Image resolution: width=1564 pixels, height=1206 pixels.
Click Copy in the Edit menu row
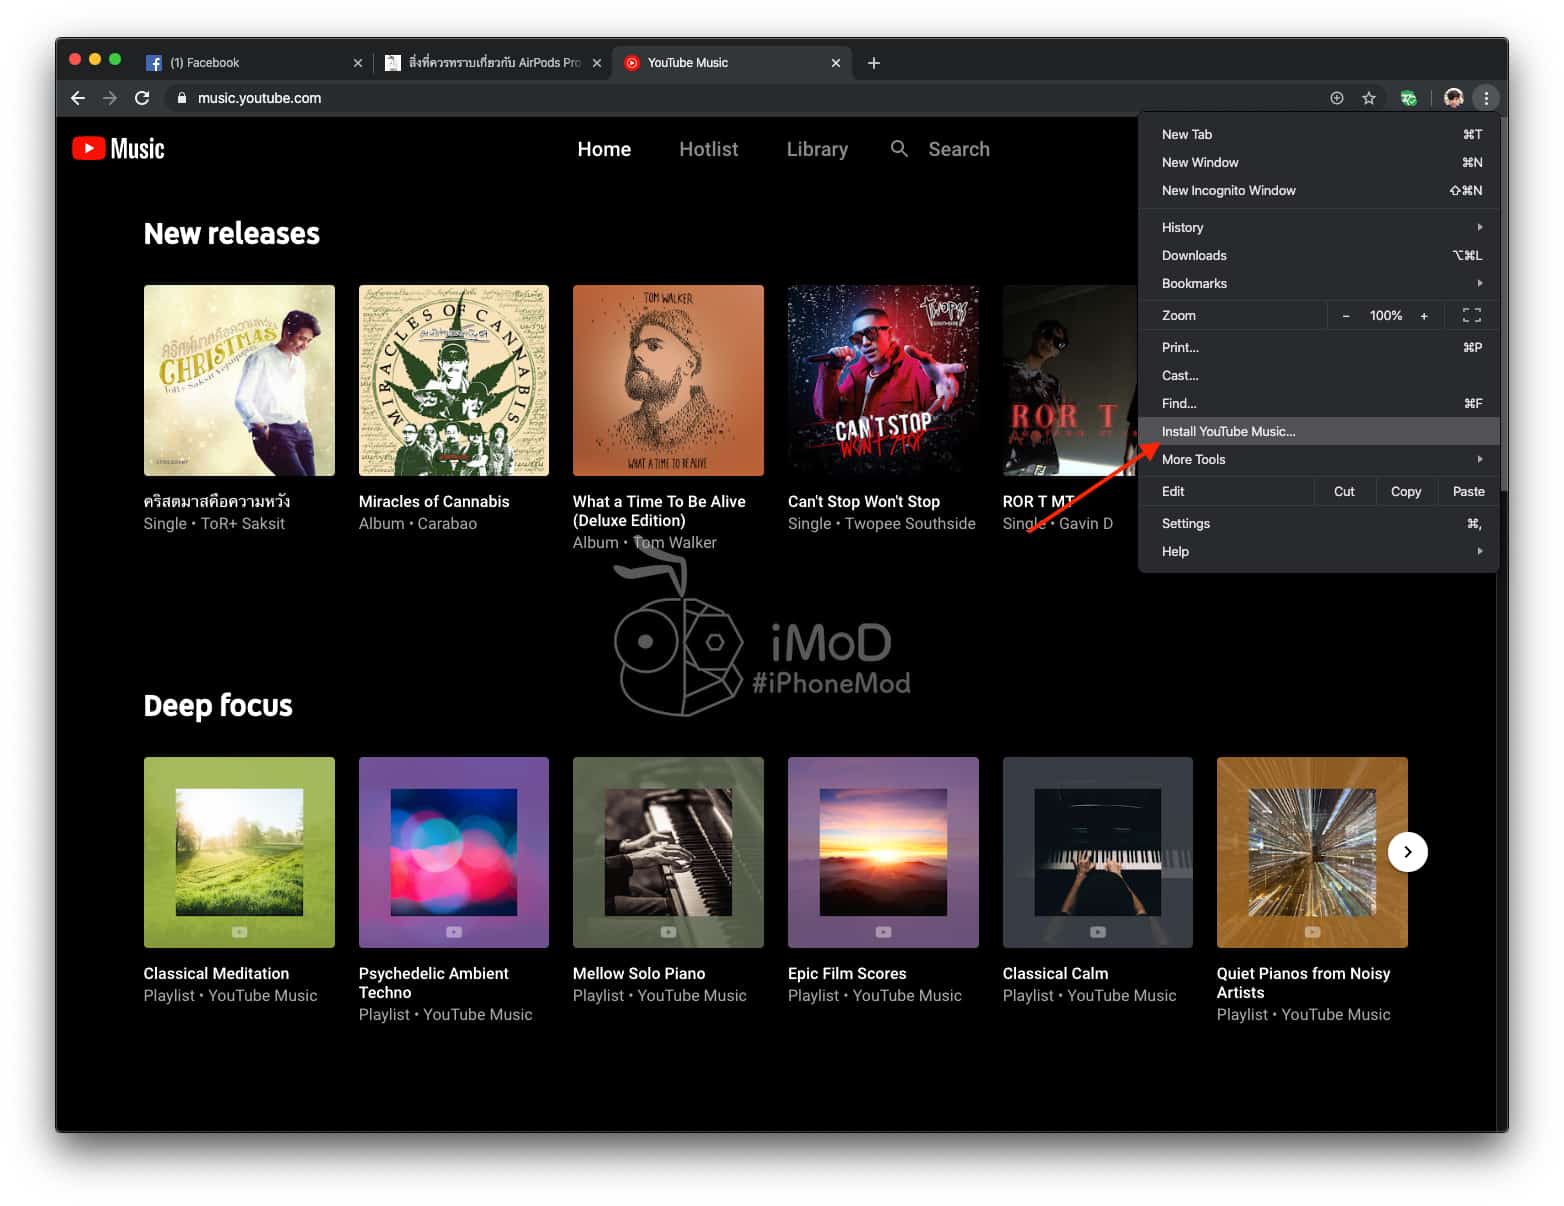coord(1406,491)
